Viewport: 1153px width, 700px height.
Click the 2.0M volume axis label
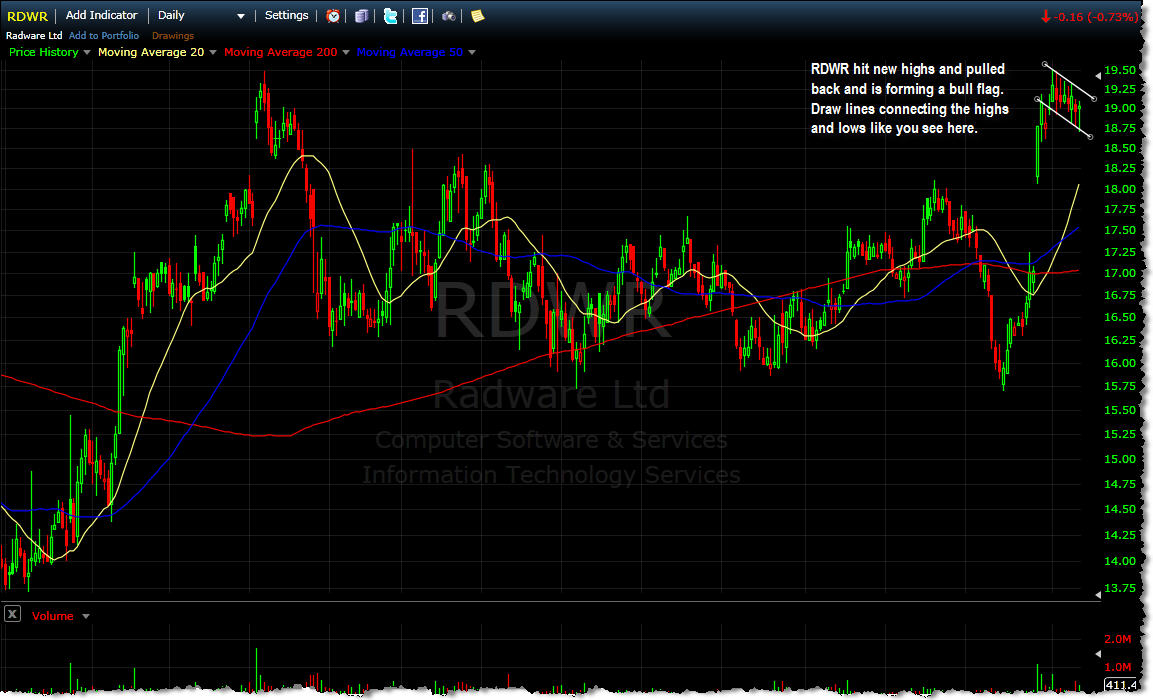(x=1118, y=639)
